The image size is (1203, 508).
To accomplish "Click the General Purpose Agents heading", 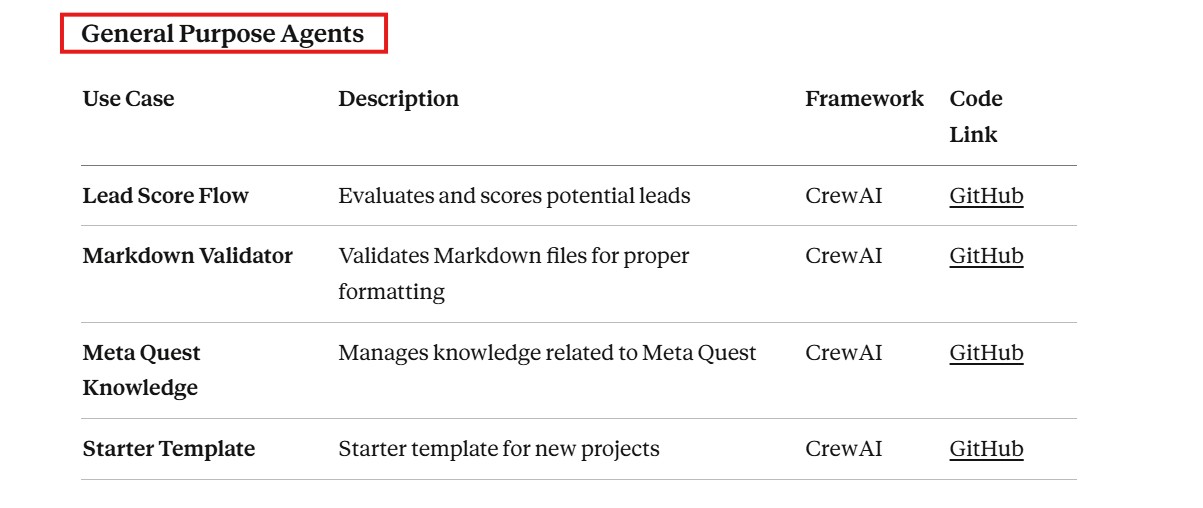I will 222,34.
